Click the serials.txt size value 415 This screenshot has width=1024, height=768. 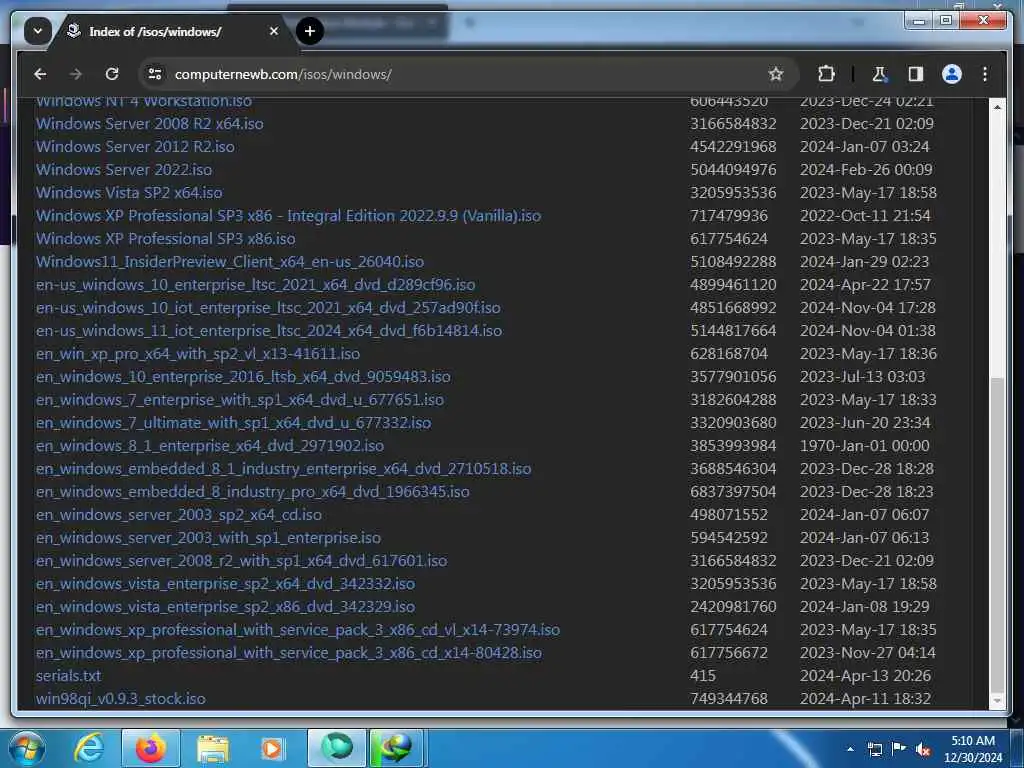(703, 676)
